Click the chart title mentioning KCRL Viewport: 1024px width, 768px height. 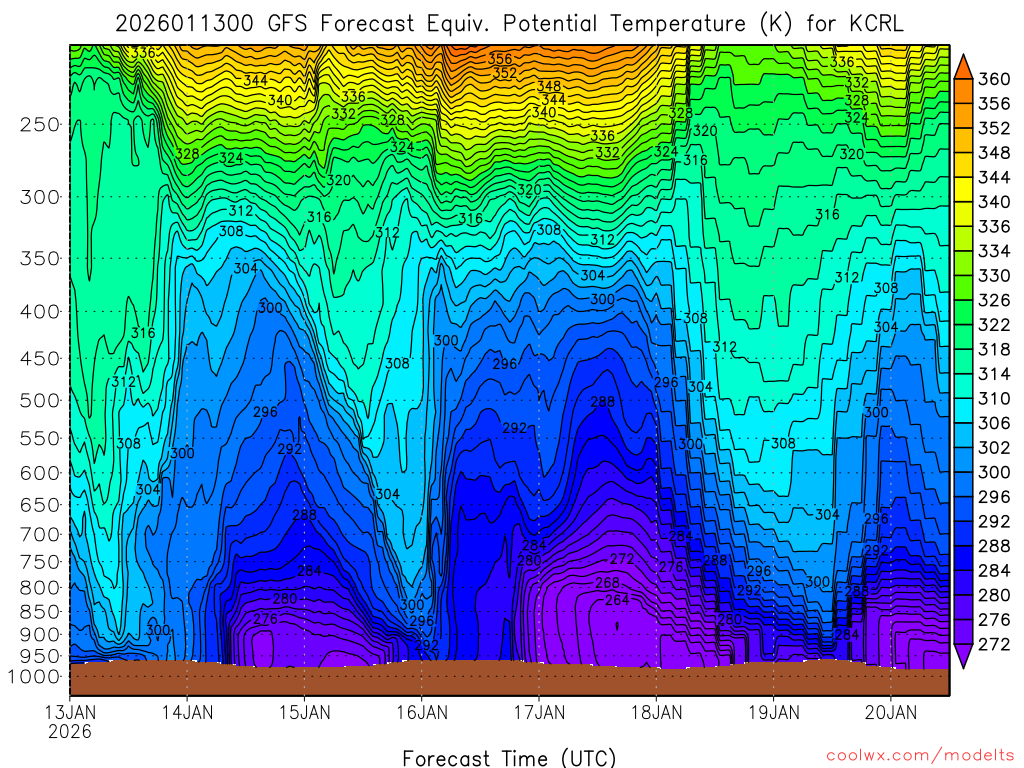[x=509, y=24]
